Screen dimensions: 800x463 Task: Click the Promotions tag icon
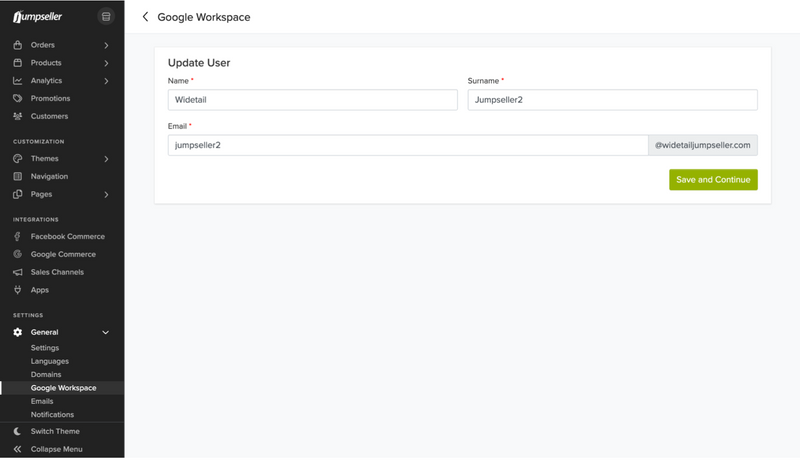[18, 99]
